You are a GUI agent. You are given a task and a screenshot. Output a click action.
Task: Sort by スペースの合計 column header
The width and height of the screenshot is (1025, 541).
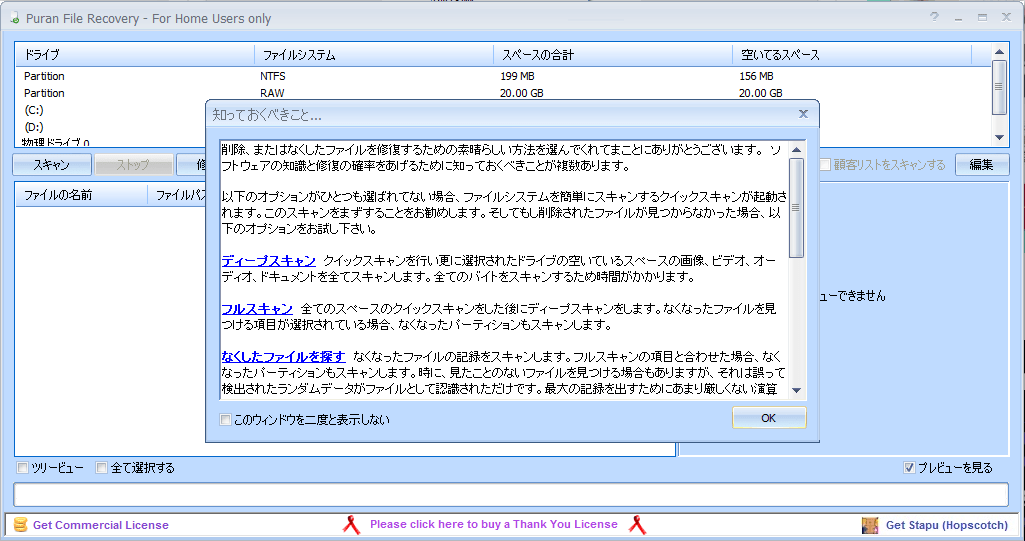coord(613,55)
